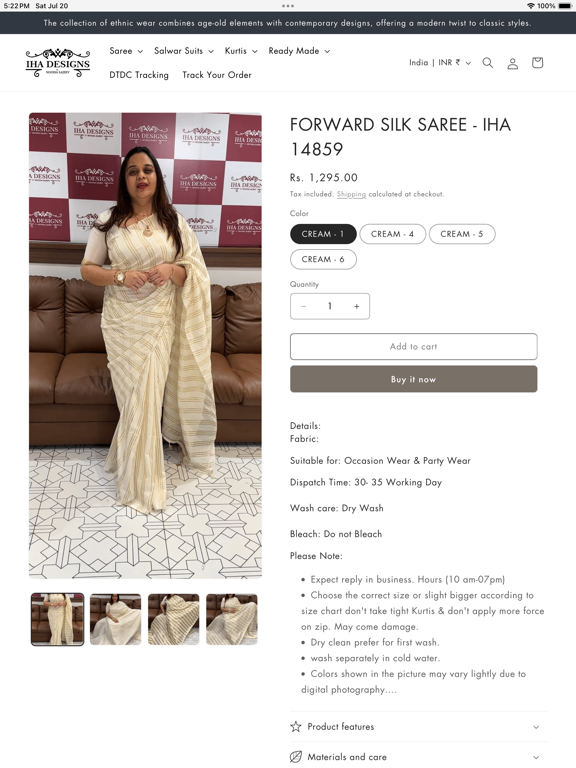
Task: Click the Product features star icon
Action: coord(296,726)
